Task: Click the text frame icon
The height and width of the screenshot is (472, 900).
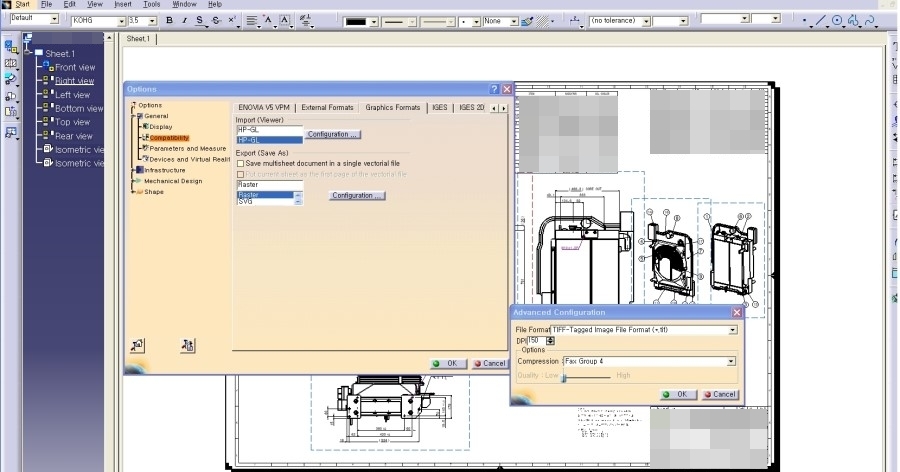Action: pyautogui.click(x=285, y=21)
